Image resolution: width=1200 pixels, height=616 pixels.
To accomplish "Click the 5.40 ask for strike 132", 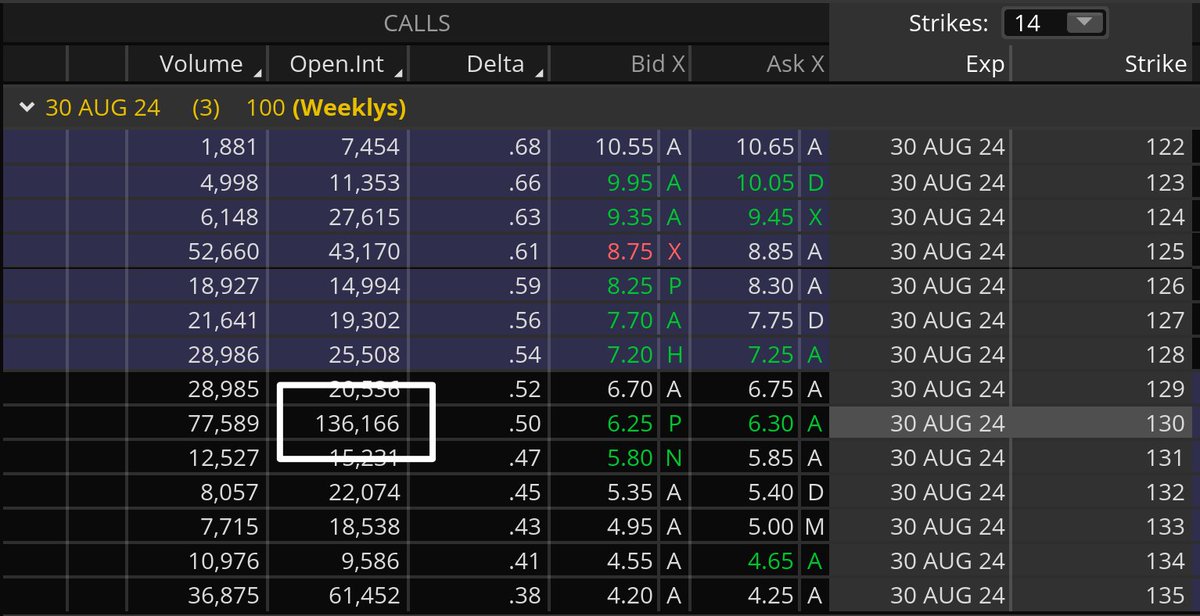I will coord(770,493).
